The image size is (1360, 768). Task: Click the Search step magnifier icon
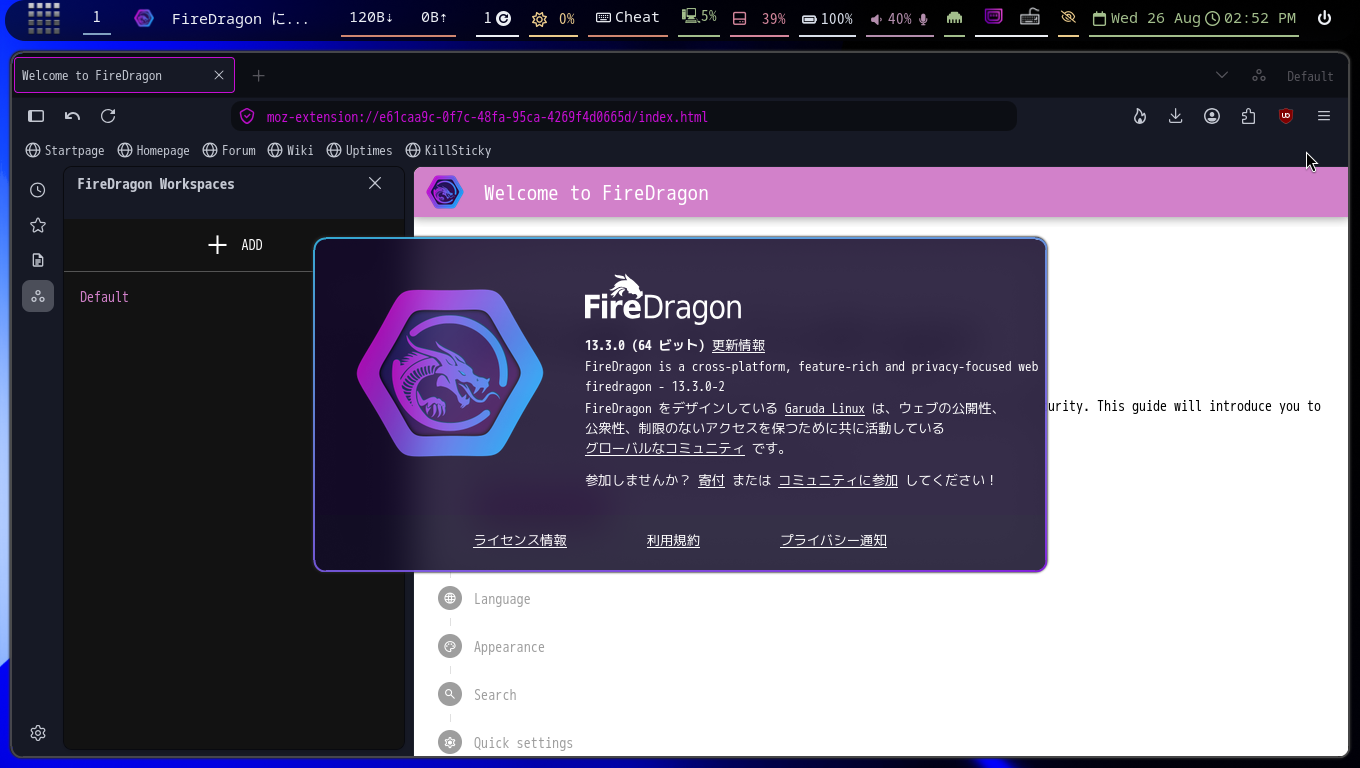click(x=450, y=694)
